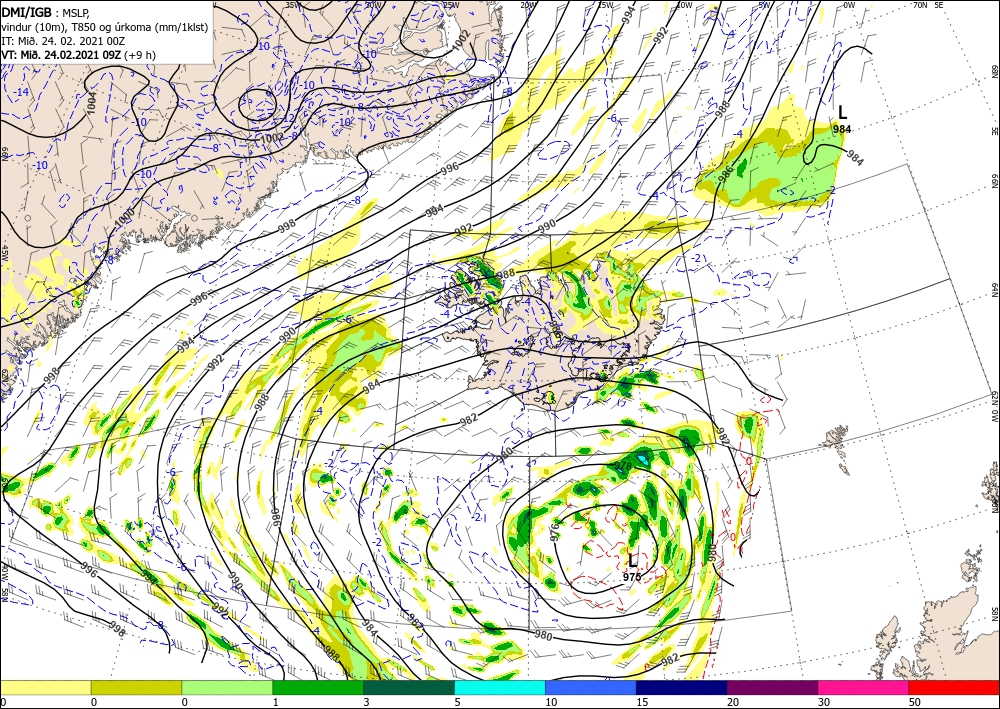Click the "1004" isobar label
The image size is (1000, 709).
point(92,104)
